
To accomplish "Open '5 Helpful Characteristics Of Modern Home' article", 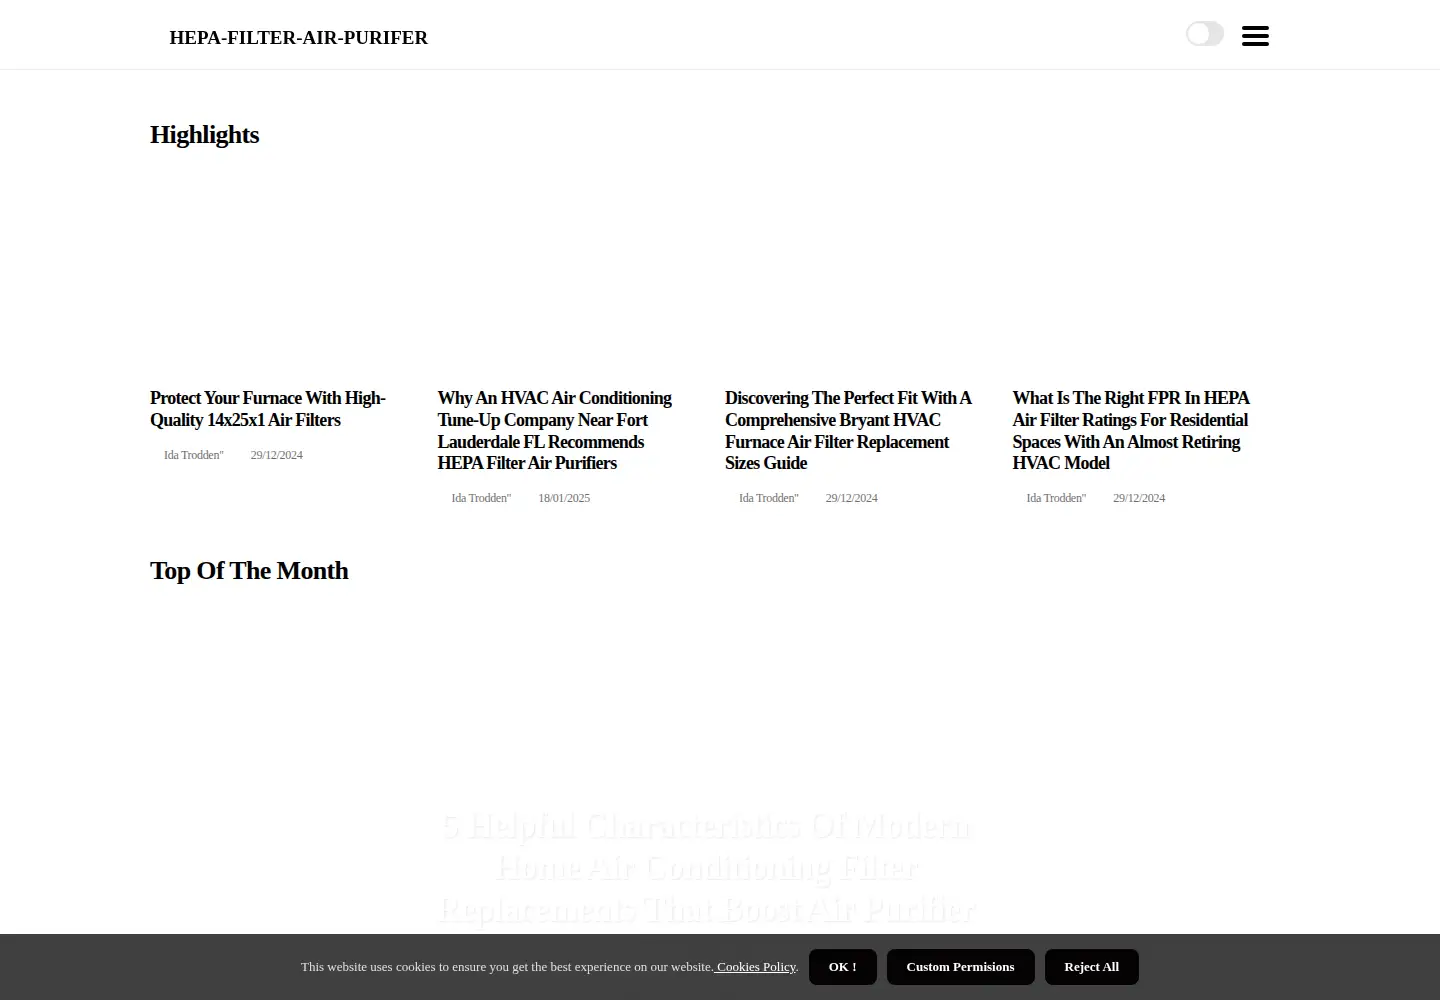I will [706, 867].
